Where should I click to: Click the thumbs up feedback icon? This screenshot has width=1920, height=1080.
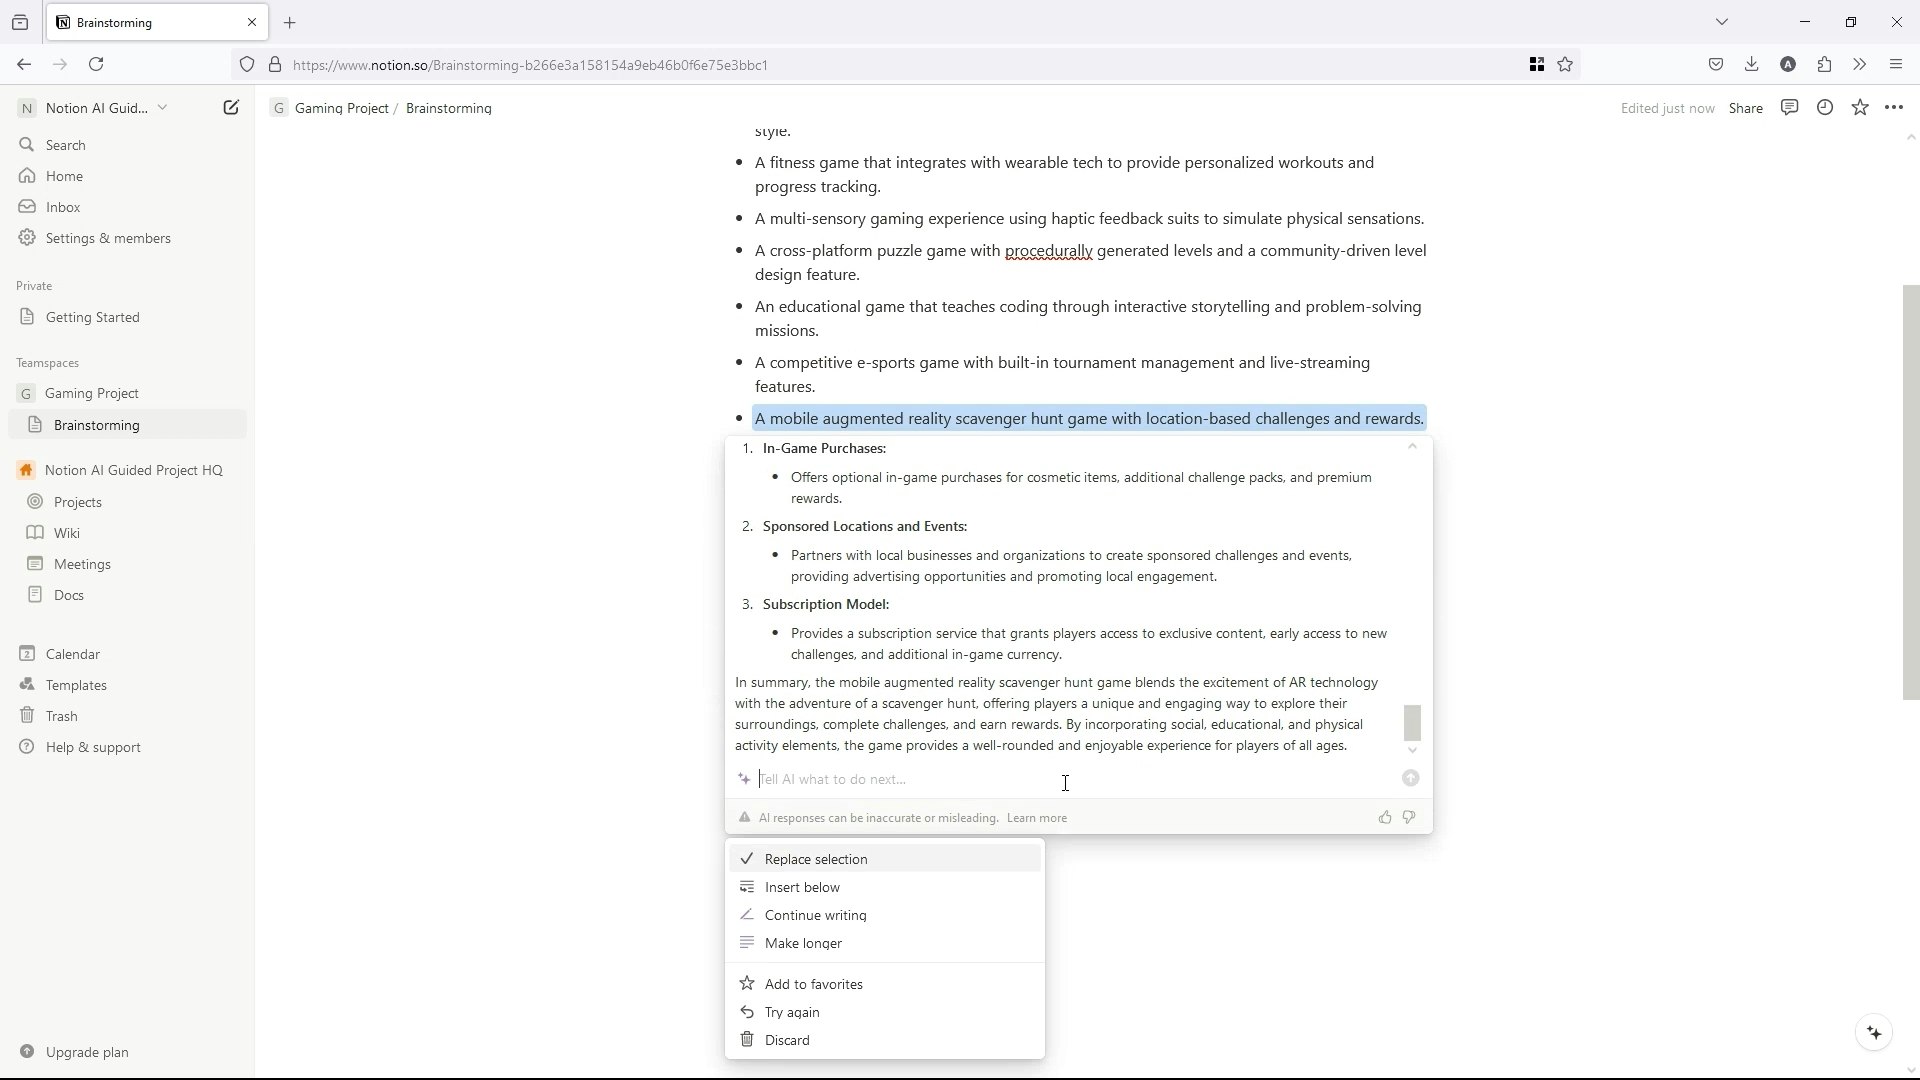pos(1385,818)
